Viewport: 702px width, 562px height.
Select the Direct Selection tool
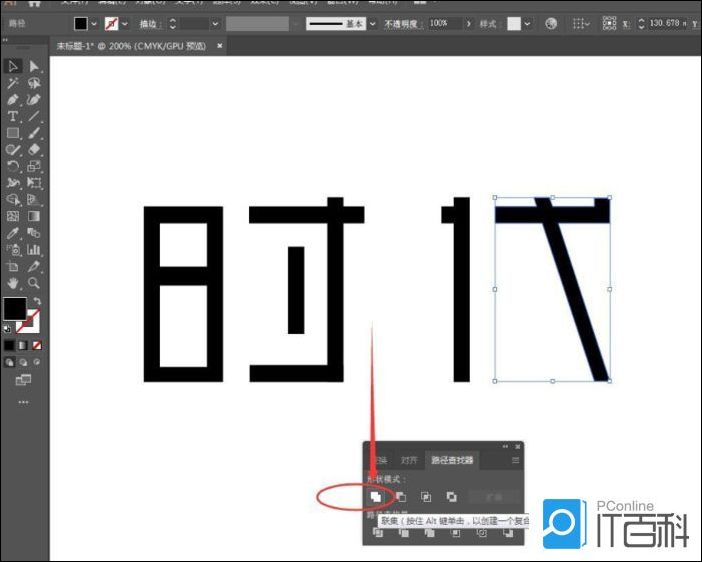[35, 66]
